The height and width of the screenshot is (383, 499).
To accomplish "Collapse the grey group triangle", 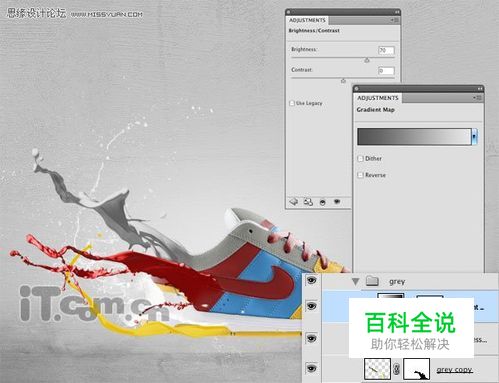I will pyautogui.click(x=355, y=282).
